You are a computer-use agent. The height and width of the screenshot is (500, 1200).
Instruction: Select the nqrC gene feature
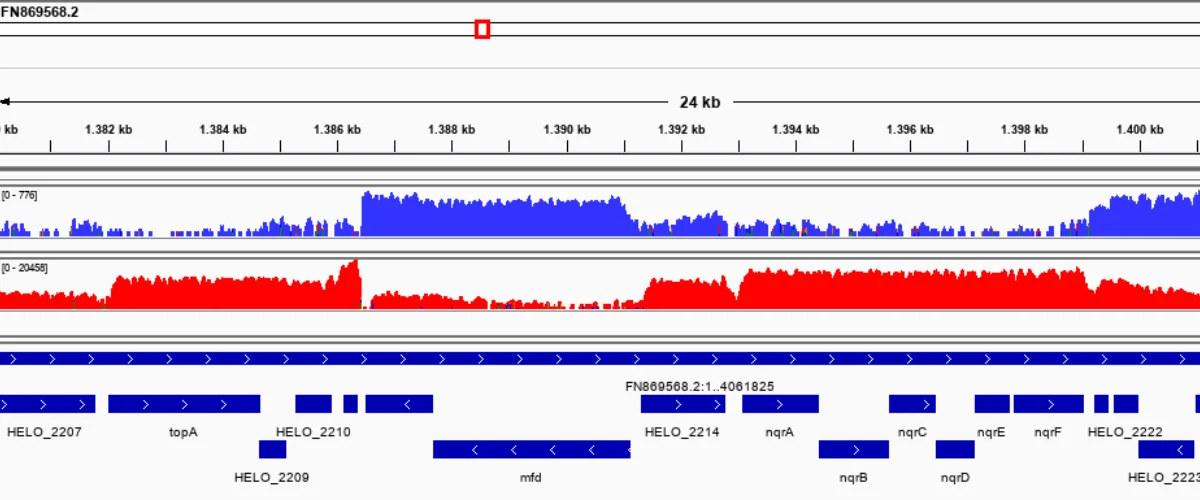pos(912,404)
